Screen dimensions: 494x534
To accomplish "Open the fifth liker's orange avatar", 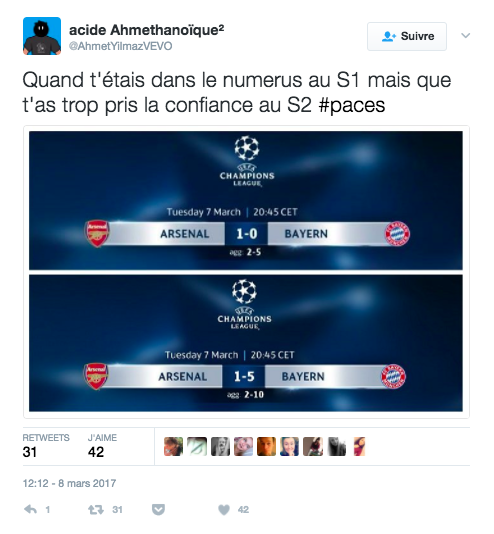I will 266,446.
